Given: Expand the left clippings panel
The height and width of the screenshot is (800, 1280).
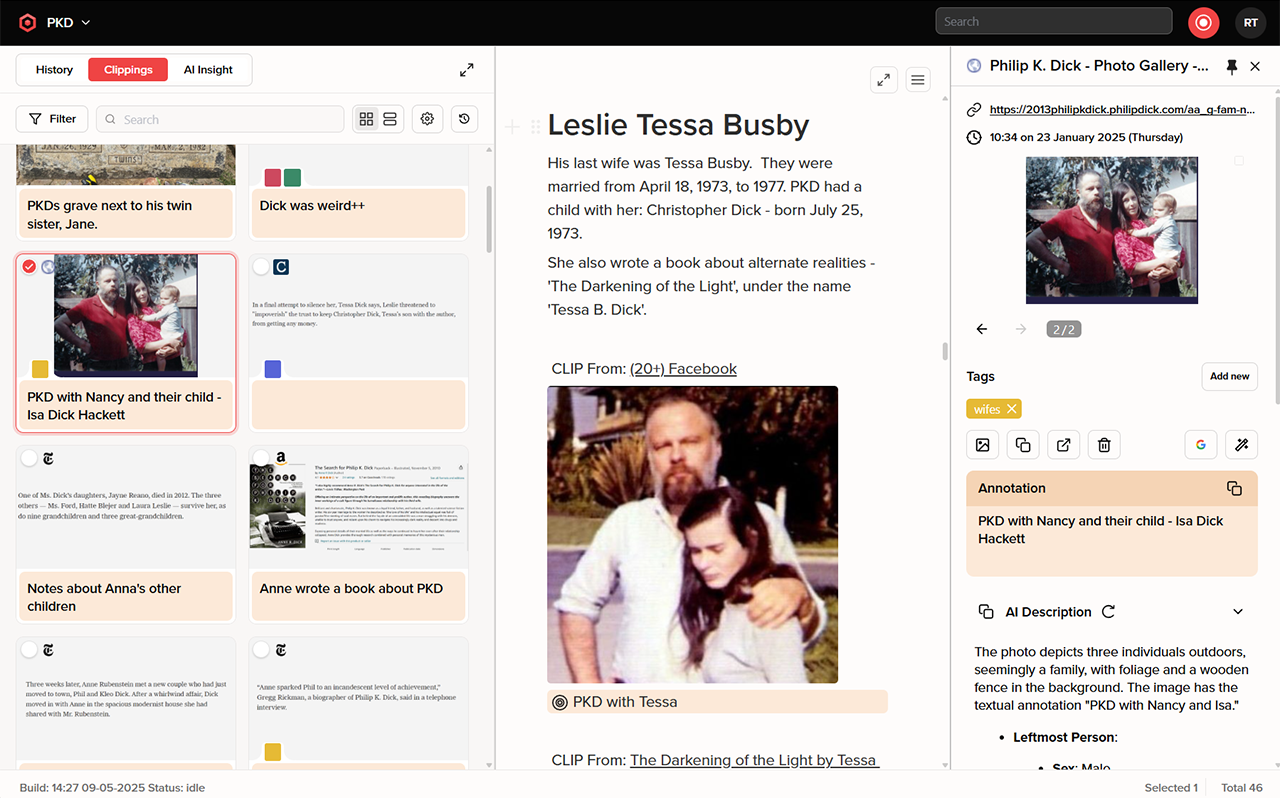Looking at the screenshot, I should pos(467,70).
